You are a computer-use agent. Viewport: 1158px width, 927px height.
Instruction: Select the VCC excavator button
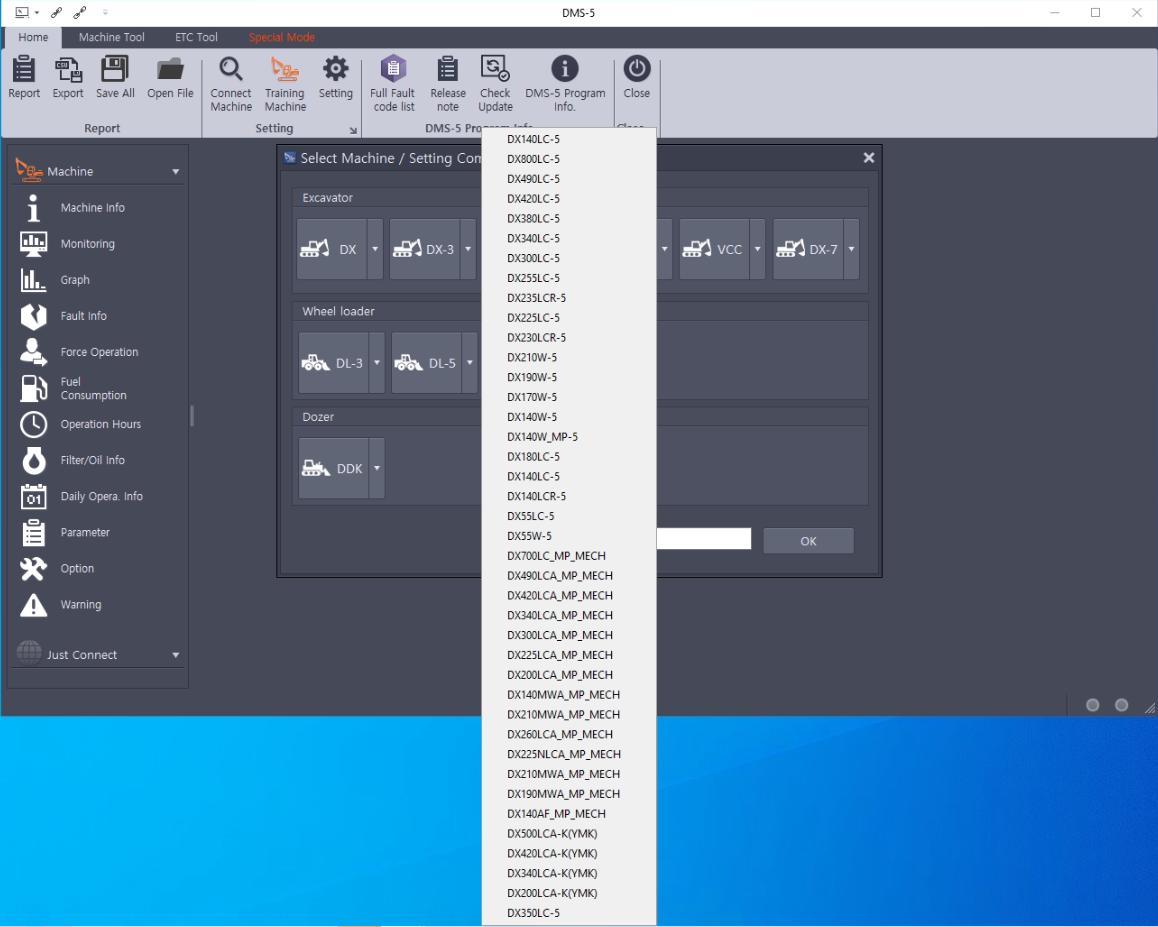pos(714,249)
